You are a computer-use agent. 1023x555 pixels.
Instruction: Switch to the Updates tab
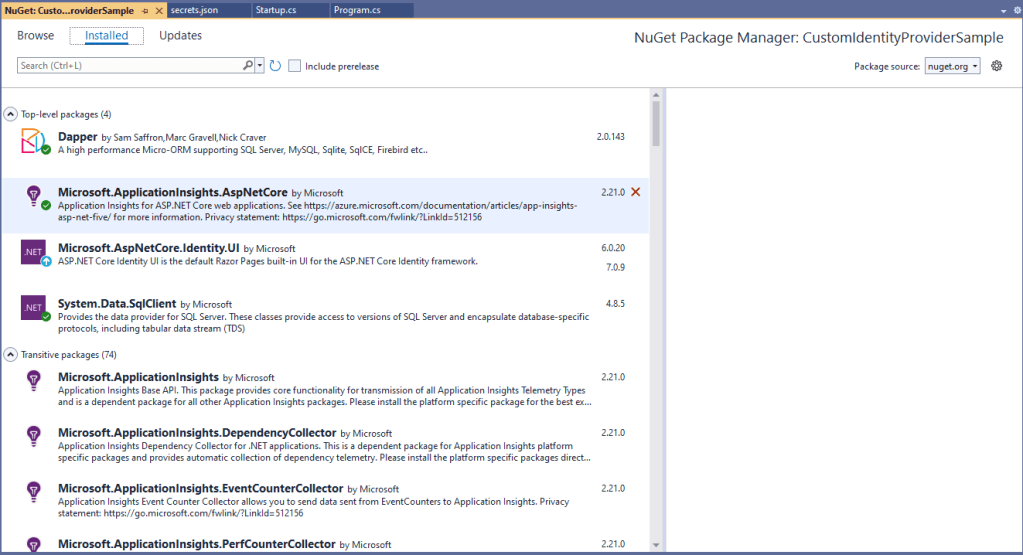180,36
